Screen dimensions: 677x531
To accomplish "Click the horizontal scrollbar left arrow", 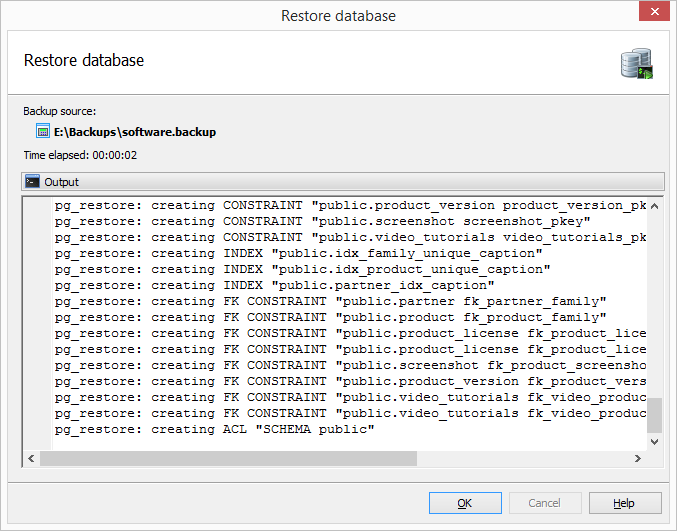I will coord(33,458).
